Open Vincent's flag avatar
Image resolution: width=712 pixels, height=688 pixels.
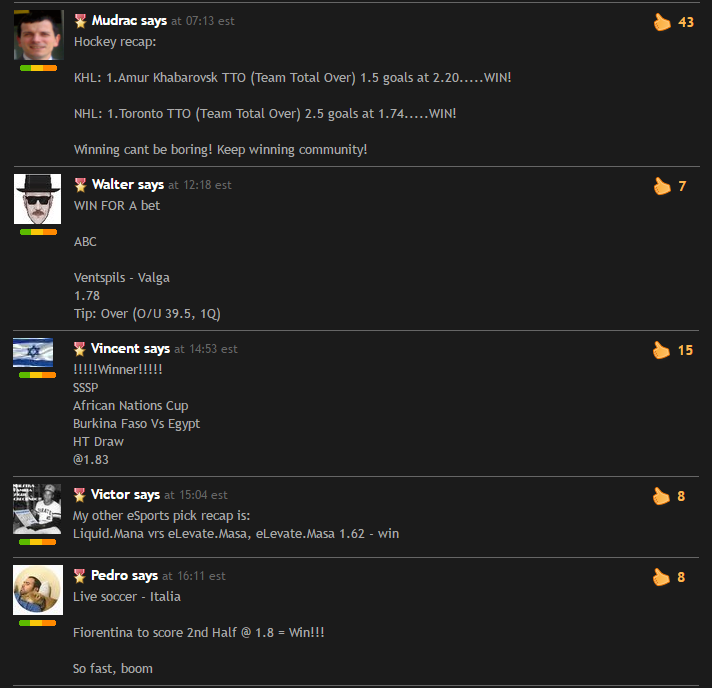[x=33, y=352]
